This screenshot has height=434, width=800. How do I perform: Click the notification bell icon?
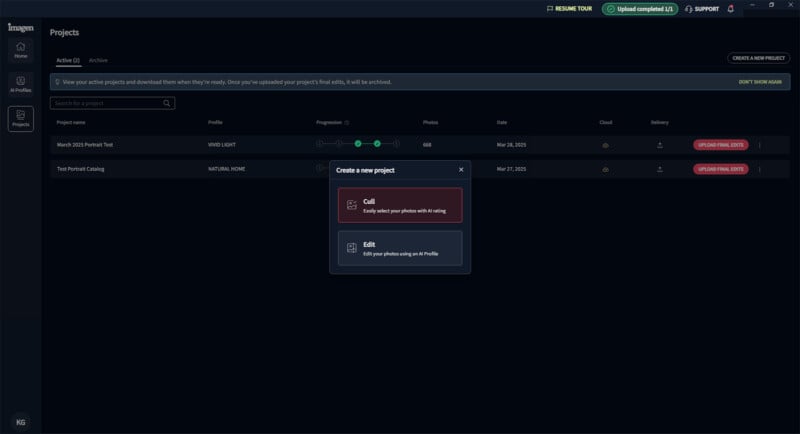(731, 9)
